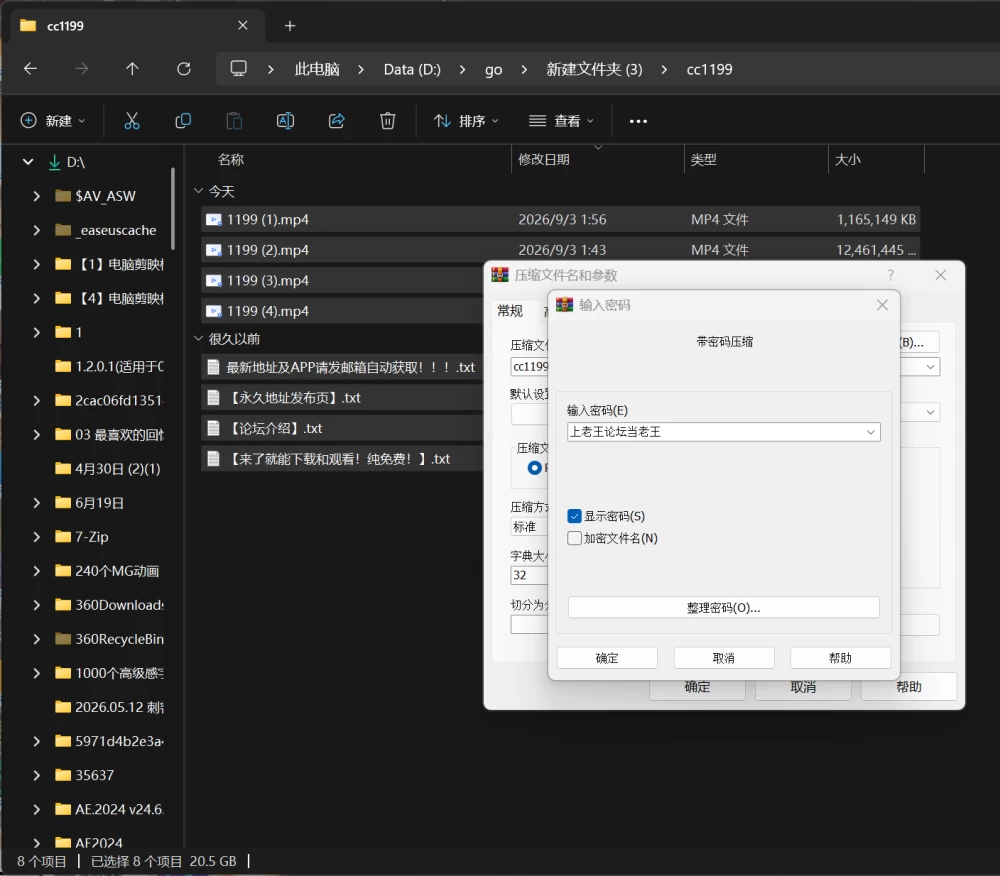Click the Refresh icon in navigation bar
The width and height of the screenshot is (1000, 876).
tap(184, 69)
